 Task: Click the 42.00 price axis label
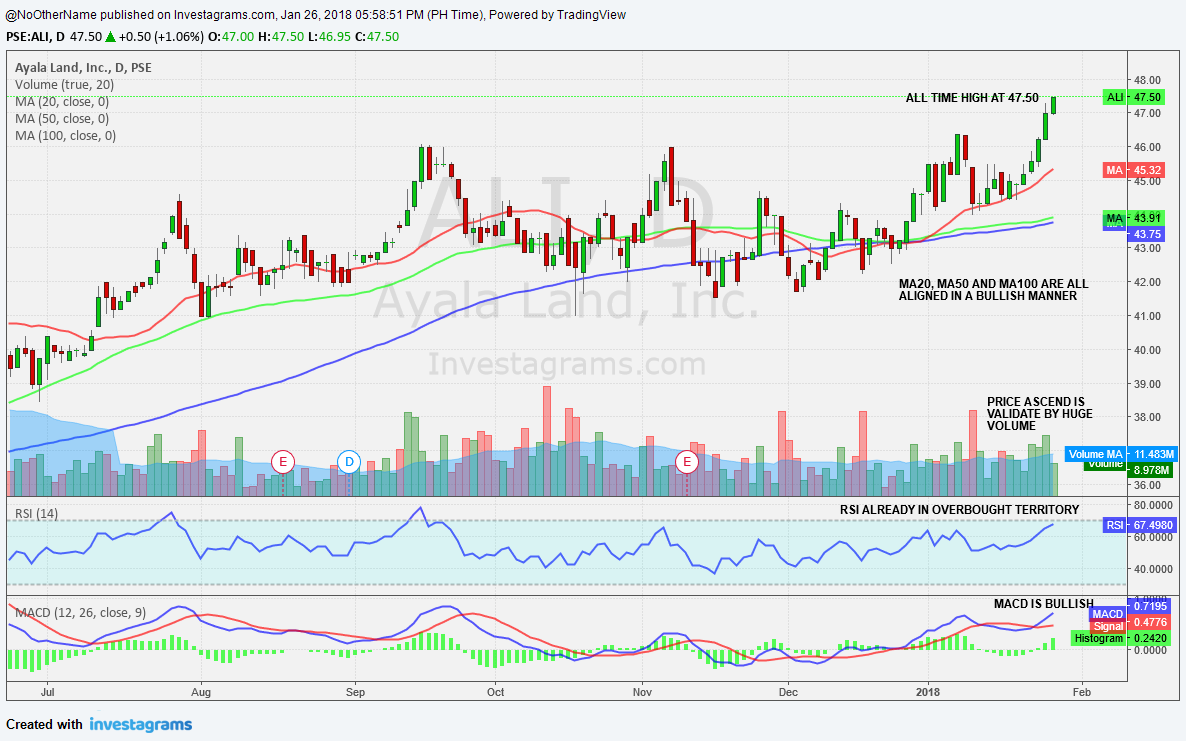tap(1147, 282)
